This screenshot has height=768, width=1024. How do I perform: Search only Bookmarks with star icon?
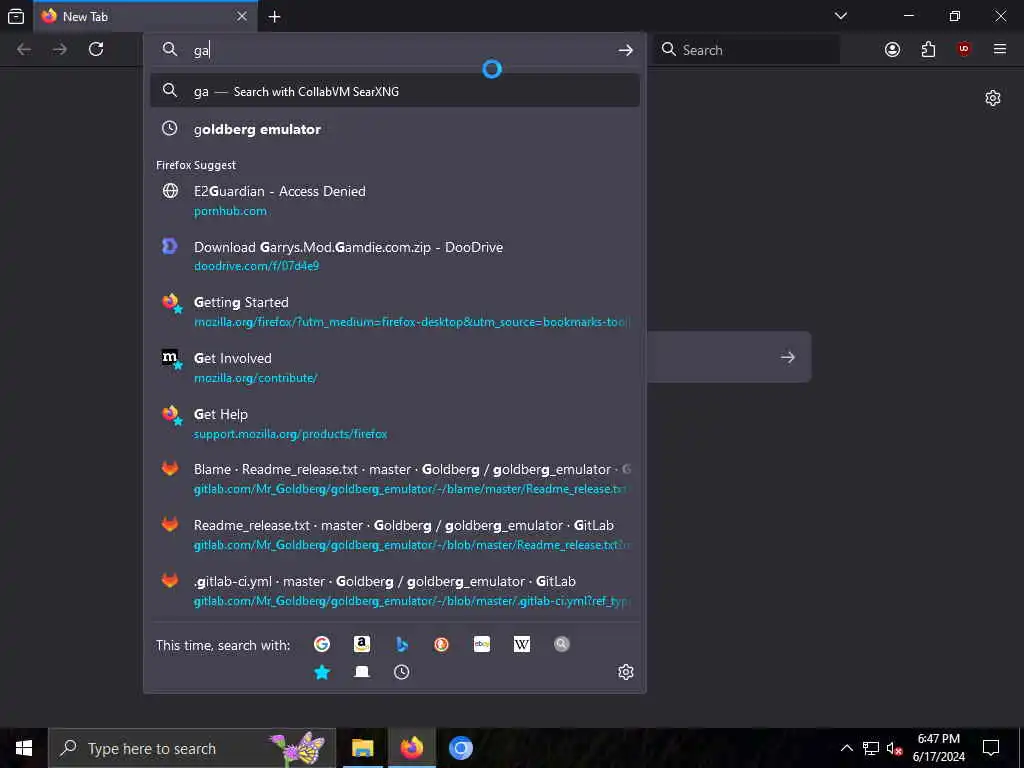coord(322,672)
